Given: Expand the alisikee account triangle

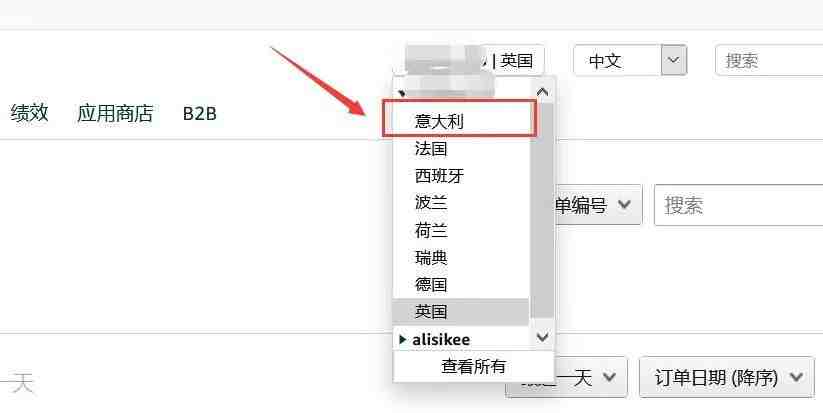Looking at the screenshot, I should coord(403,339).
